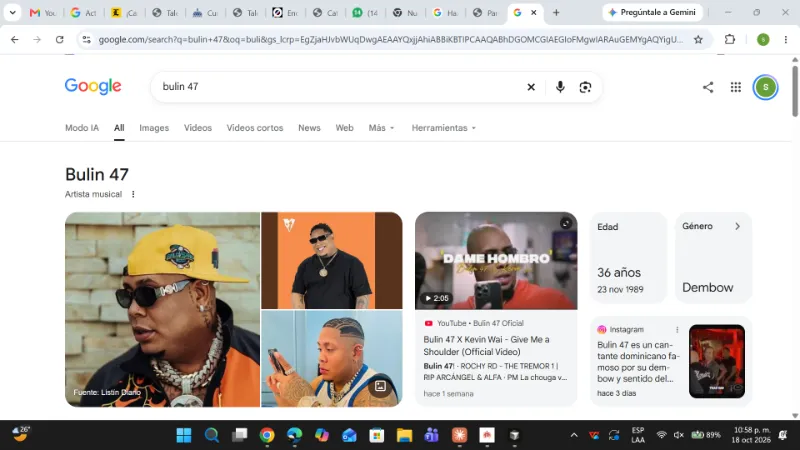
Task: Clear the search box text
Action: click(x=531, y=87)
